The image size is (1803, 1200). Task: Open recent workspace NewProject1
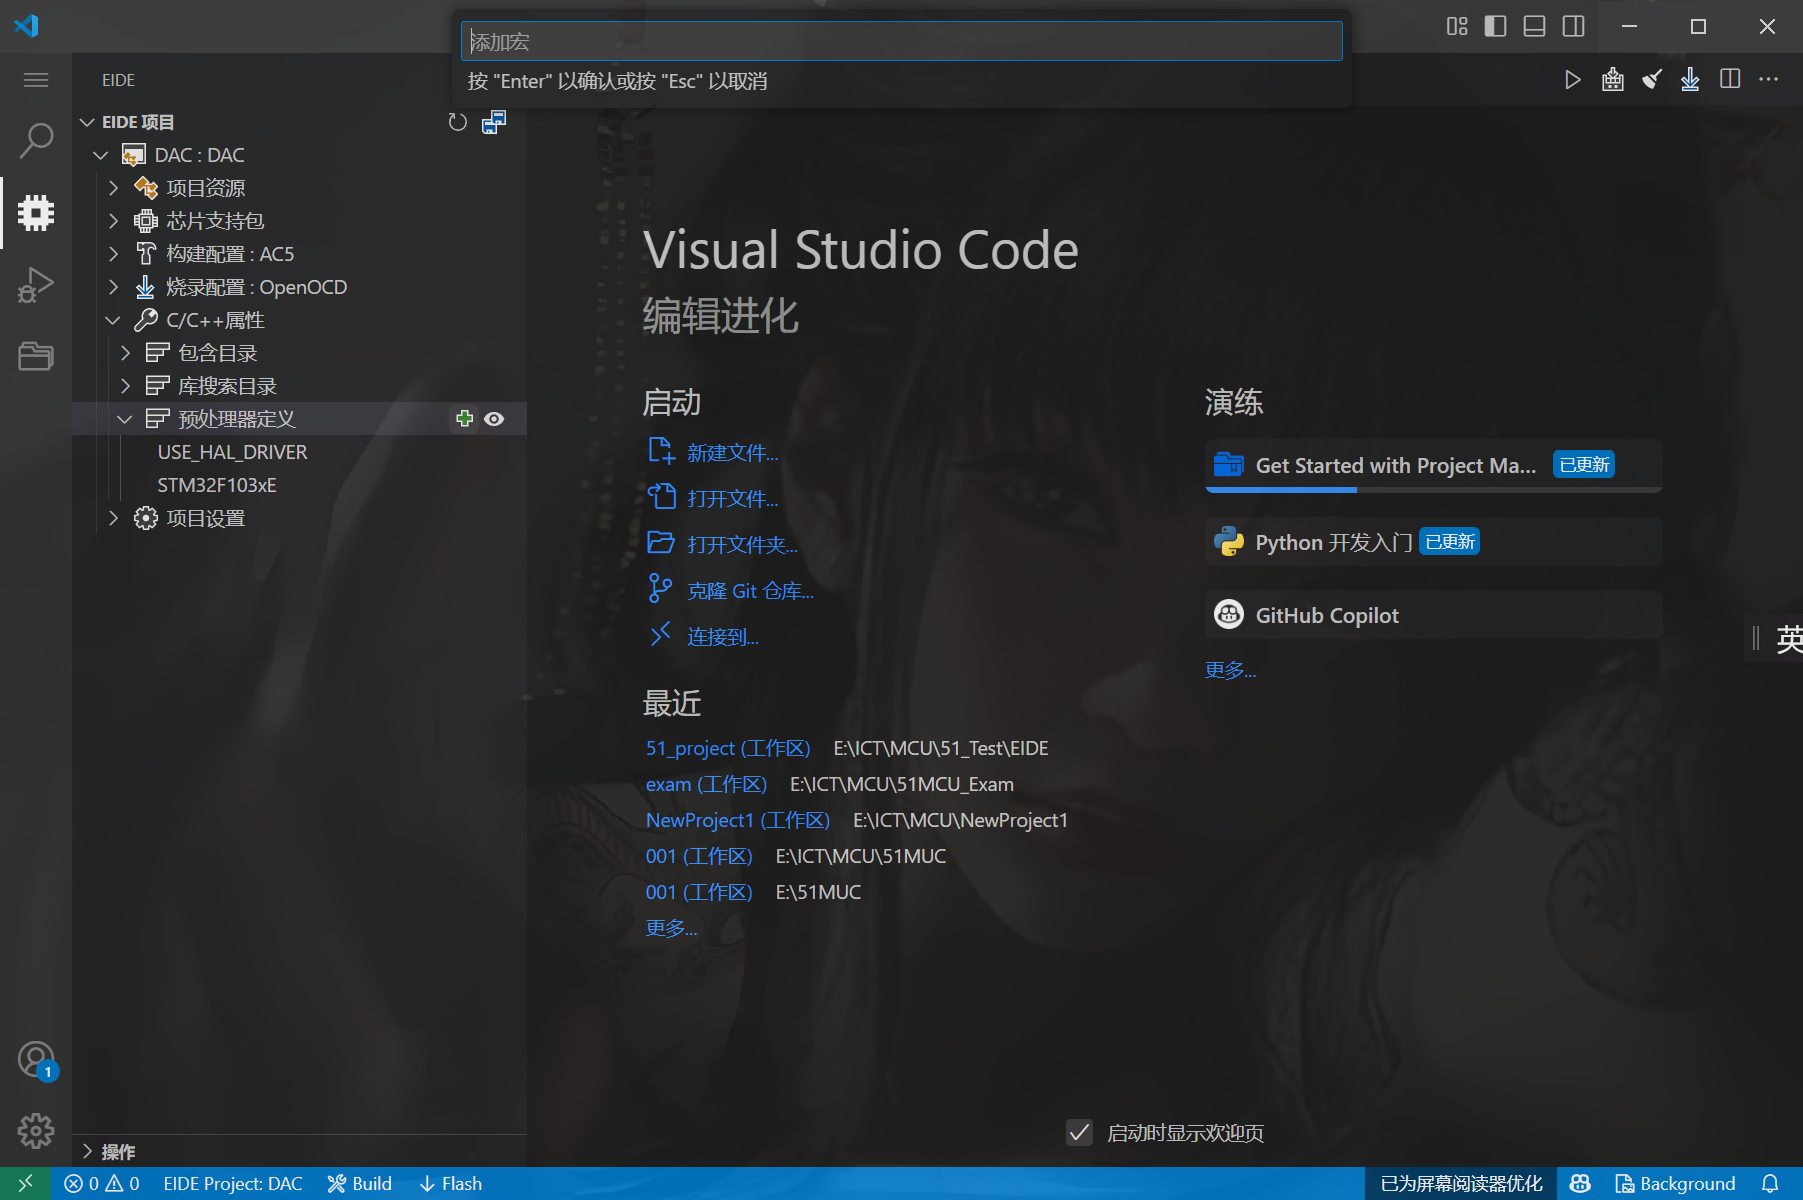click(x=738, y=820)
